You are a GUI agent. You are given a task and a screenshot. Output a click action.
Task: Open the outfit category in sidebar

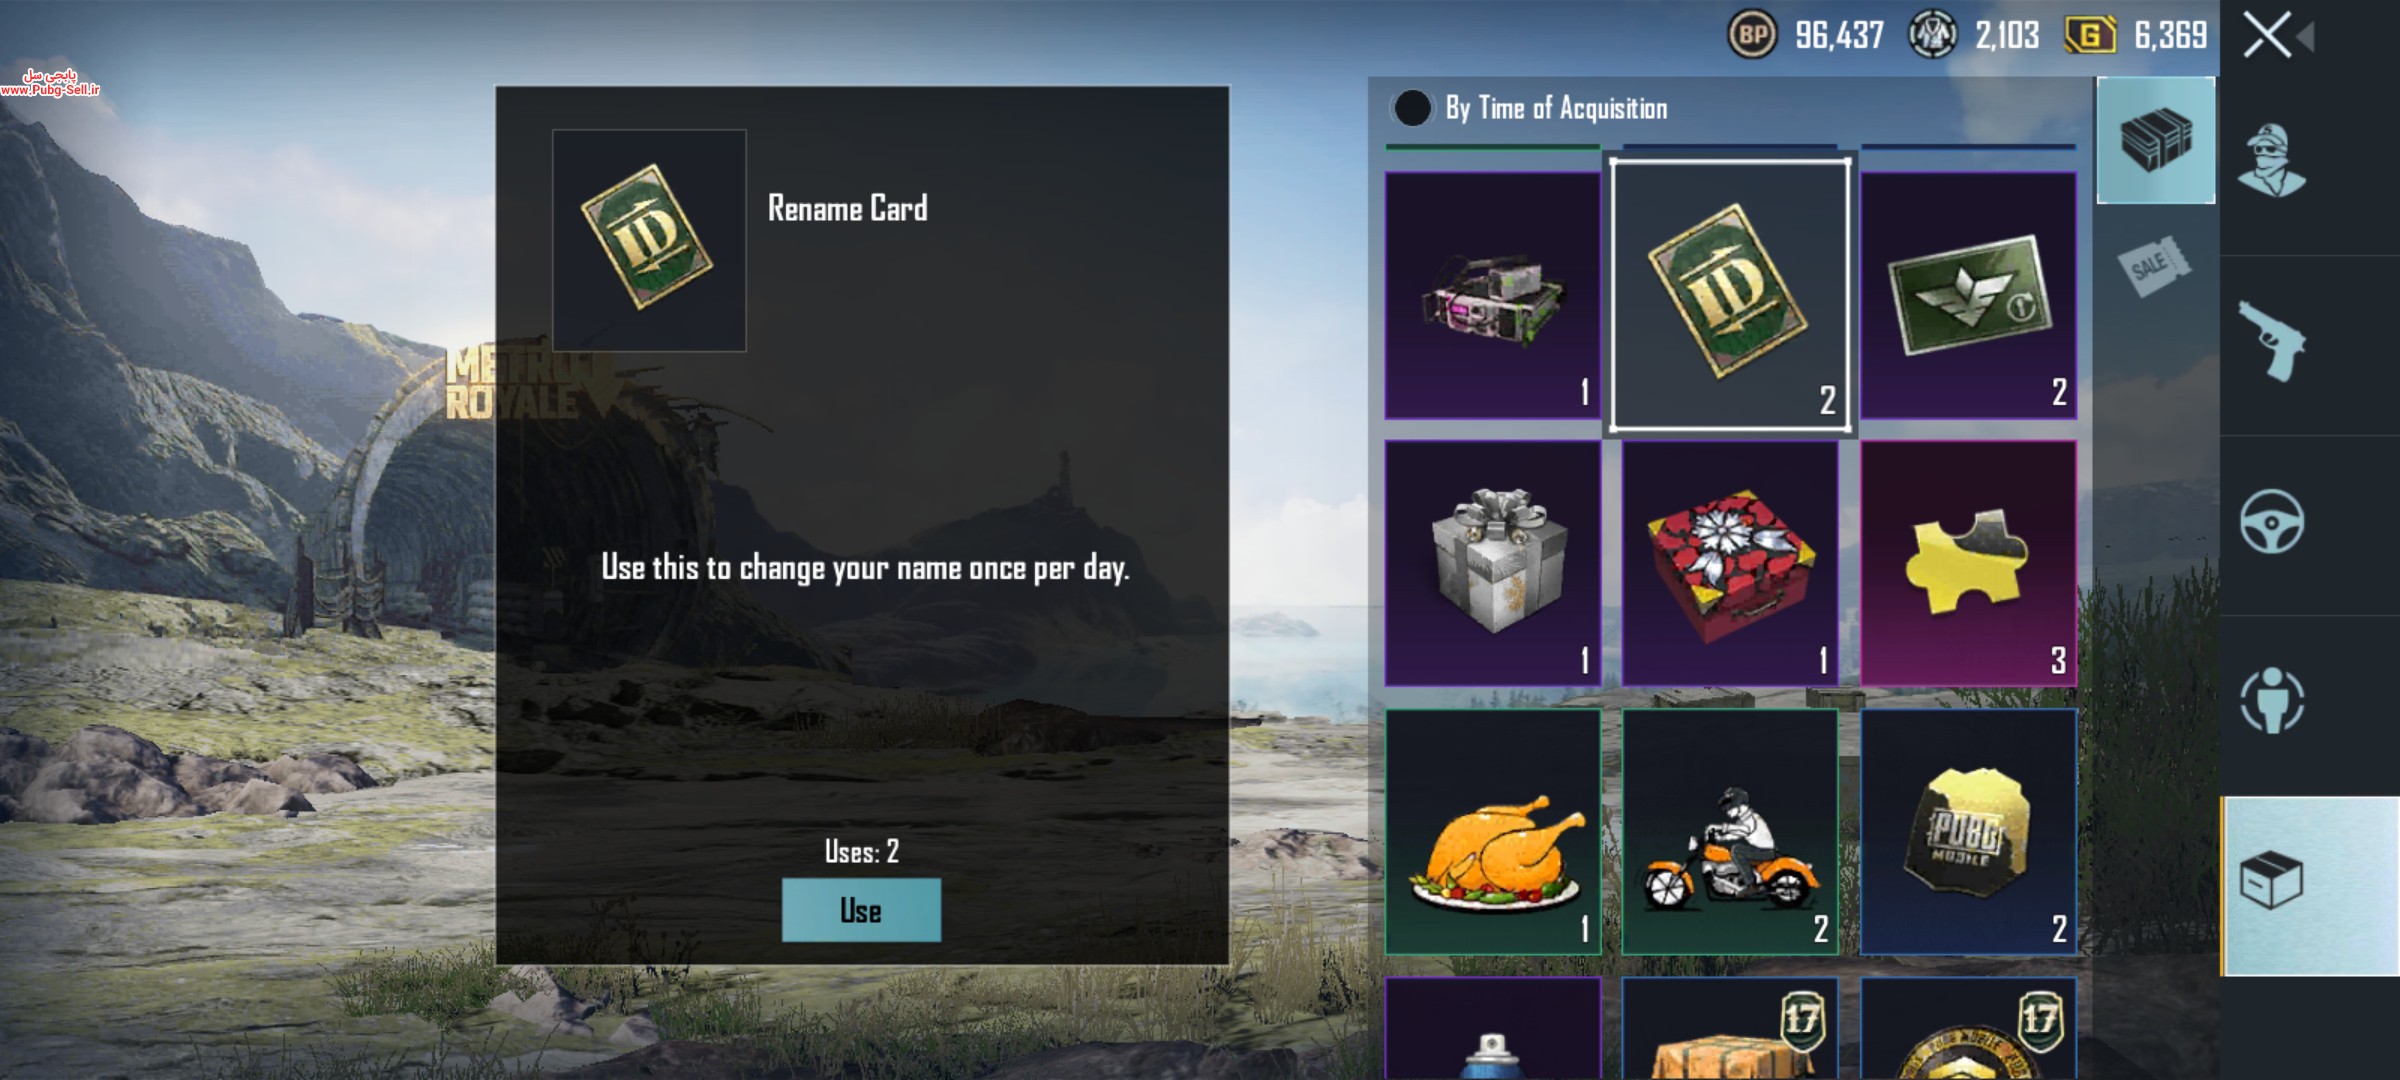point(2271,162)
